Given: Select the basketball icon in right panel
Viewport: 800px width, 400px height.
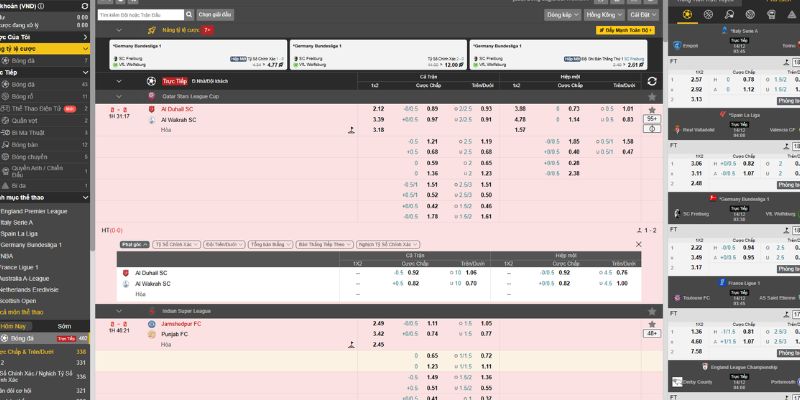Looking at the screenshot, I should click(710, 16).
